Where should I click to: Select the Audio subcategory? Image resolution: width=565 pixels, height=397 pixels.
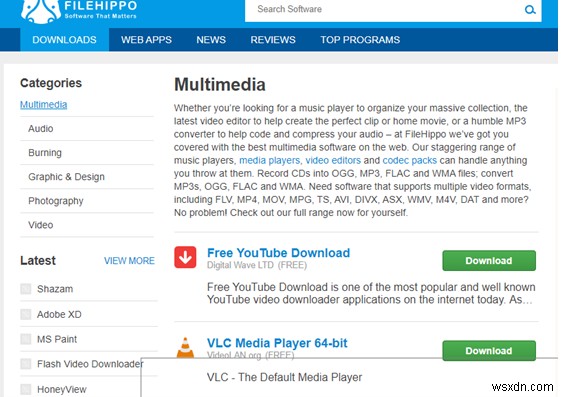(41, 129)
